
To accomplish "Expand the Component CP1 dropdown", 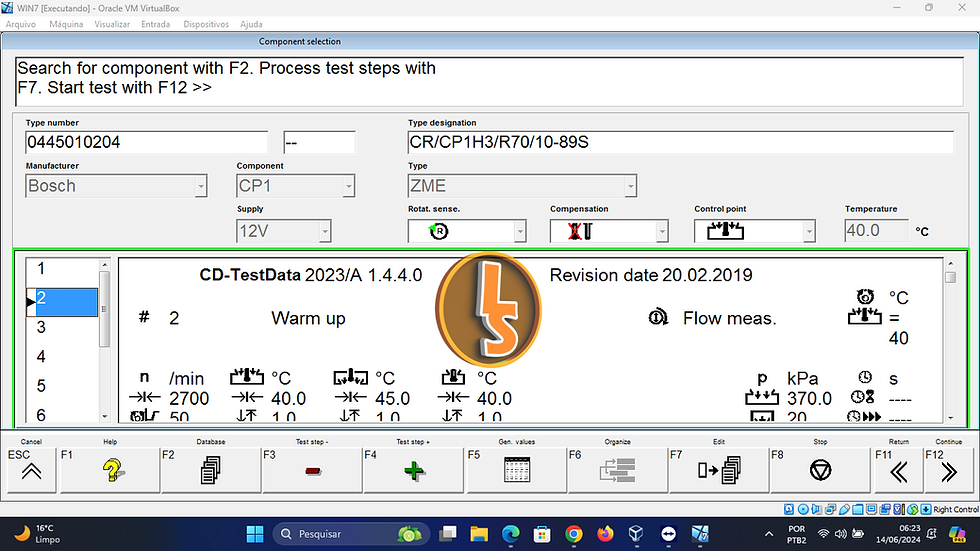I will 349,186.
